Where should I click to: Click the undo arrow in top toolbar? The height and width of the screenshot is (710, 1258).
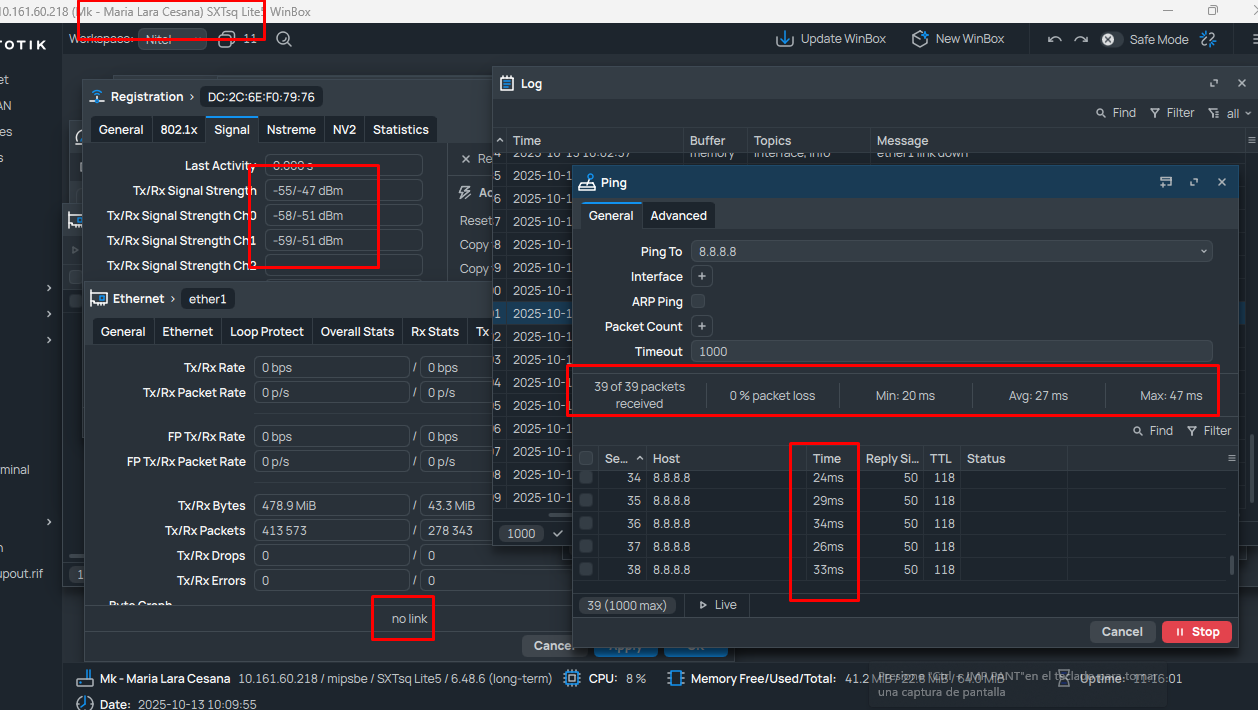[1054, 39]
